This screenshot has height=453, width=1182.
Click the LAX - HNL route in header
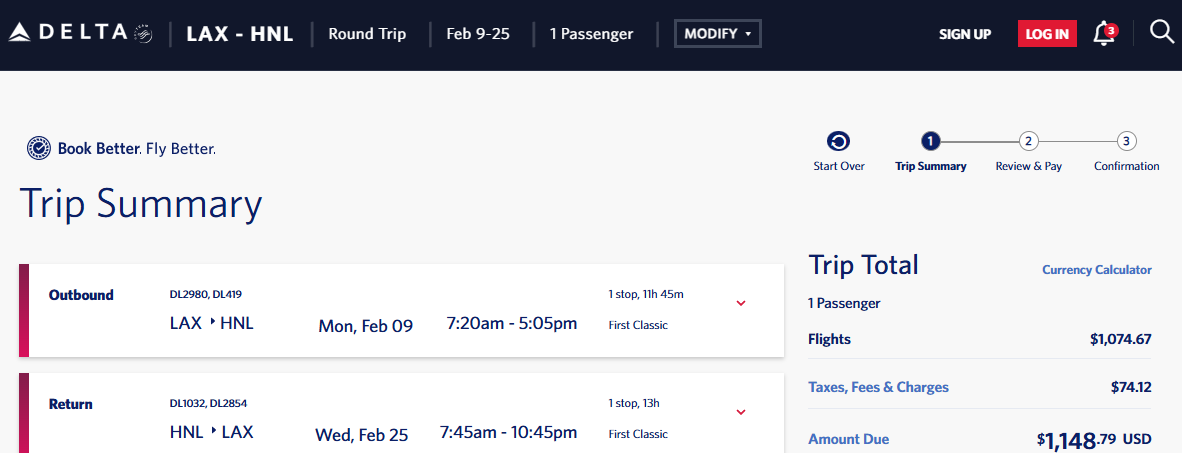[x=240, y=34]
